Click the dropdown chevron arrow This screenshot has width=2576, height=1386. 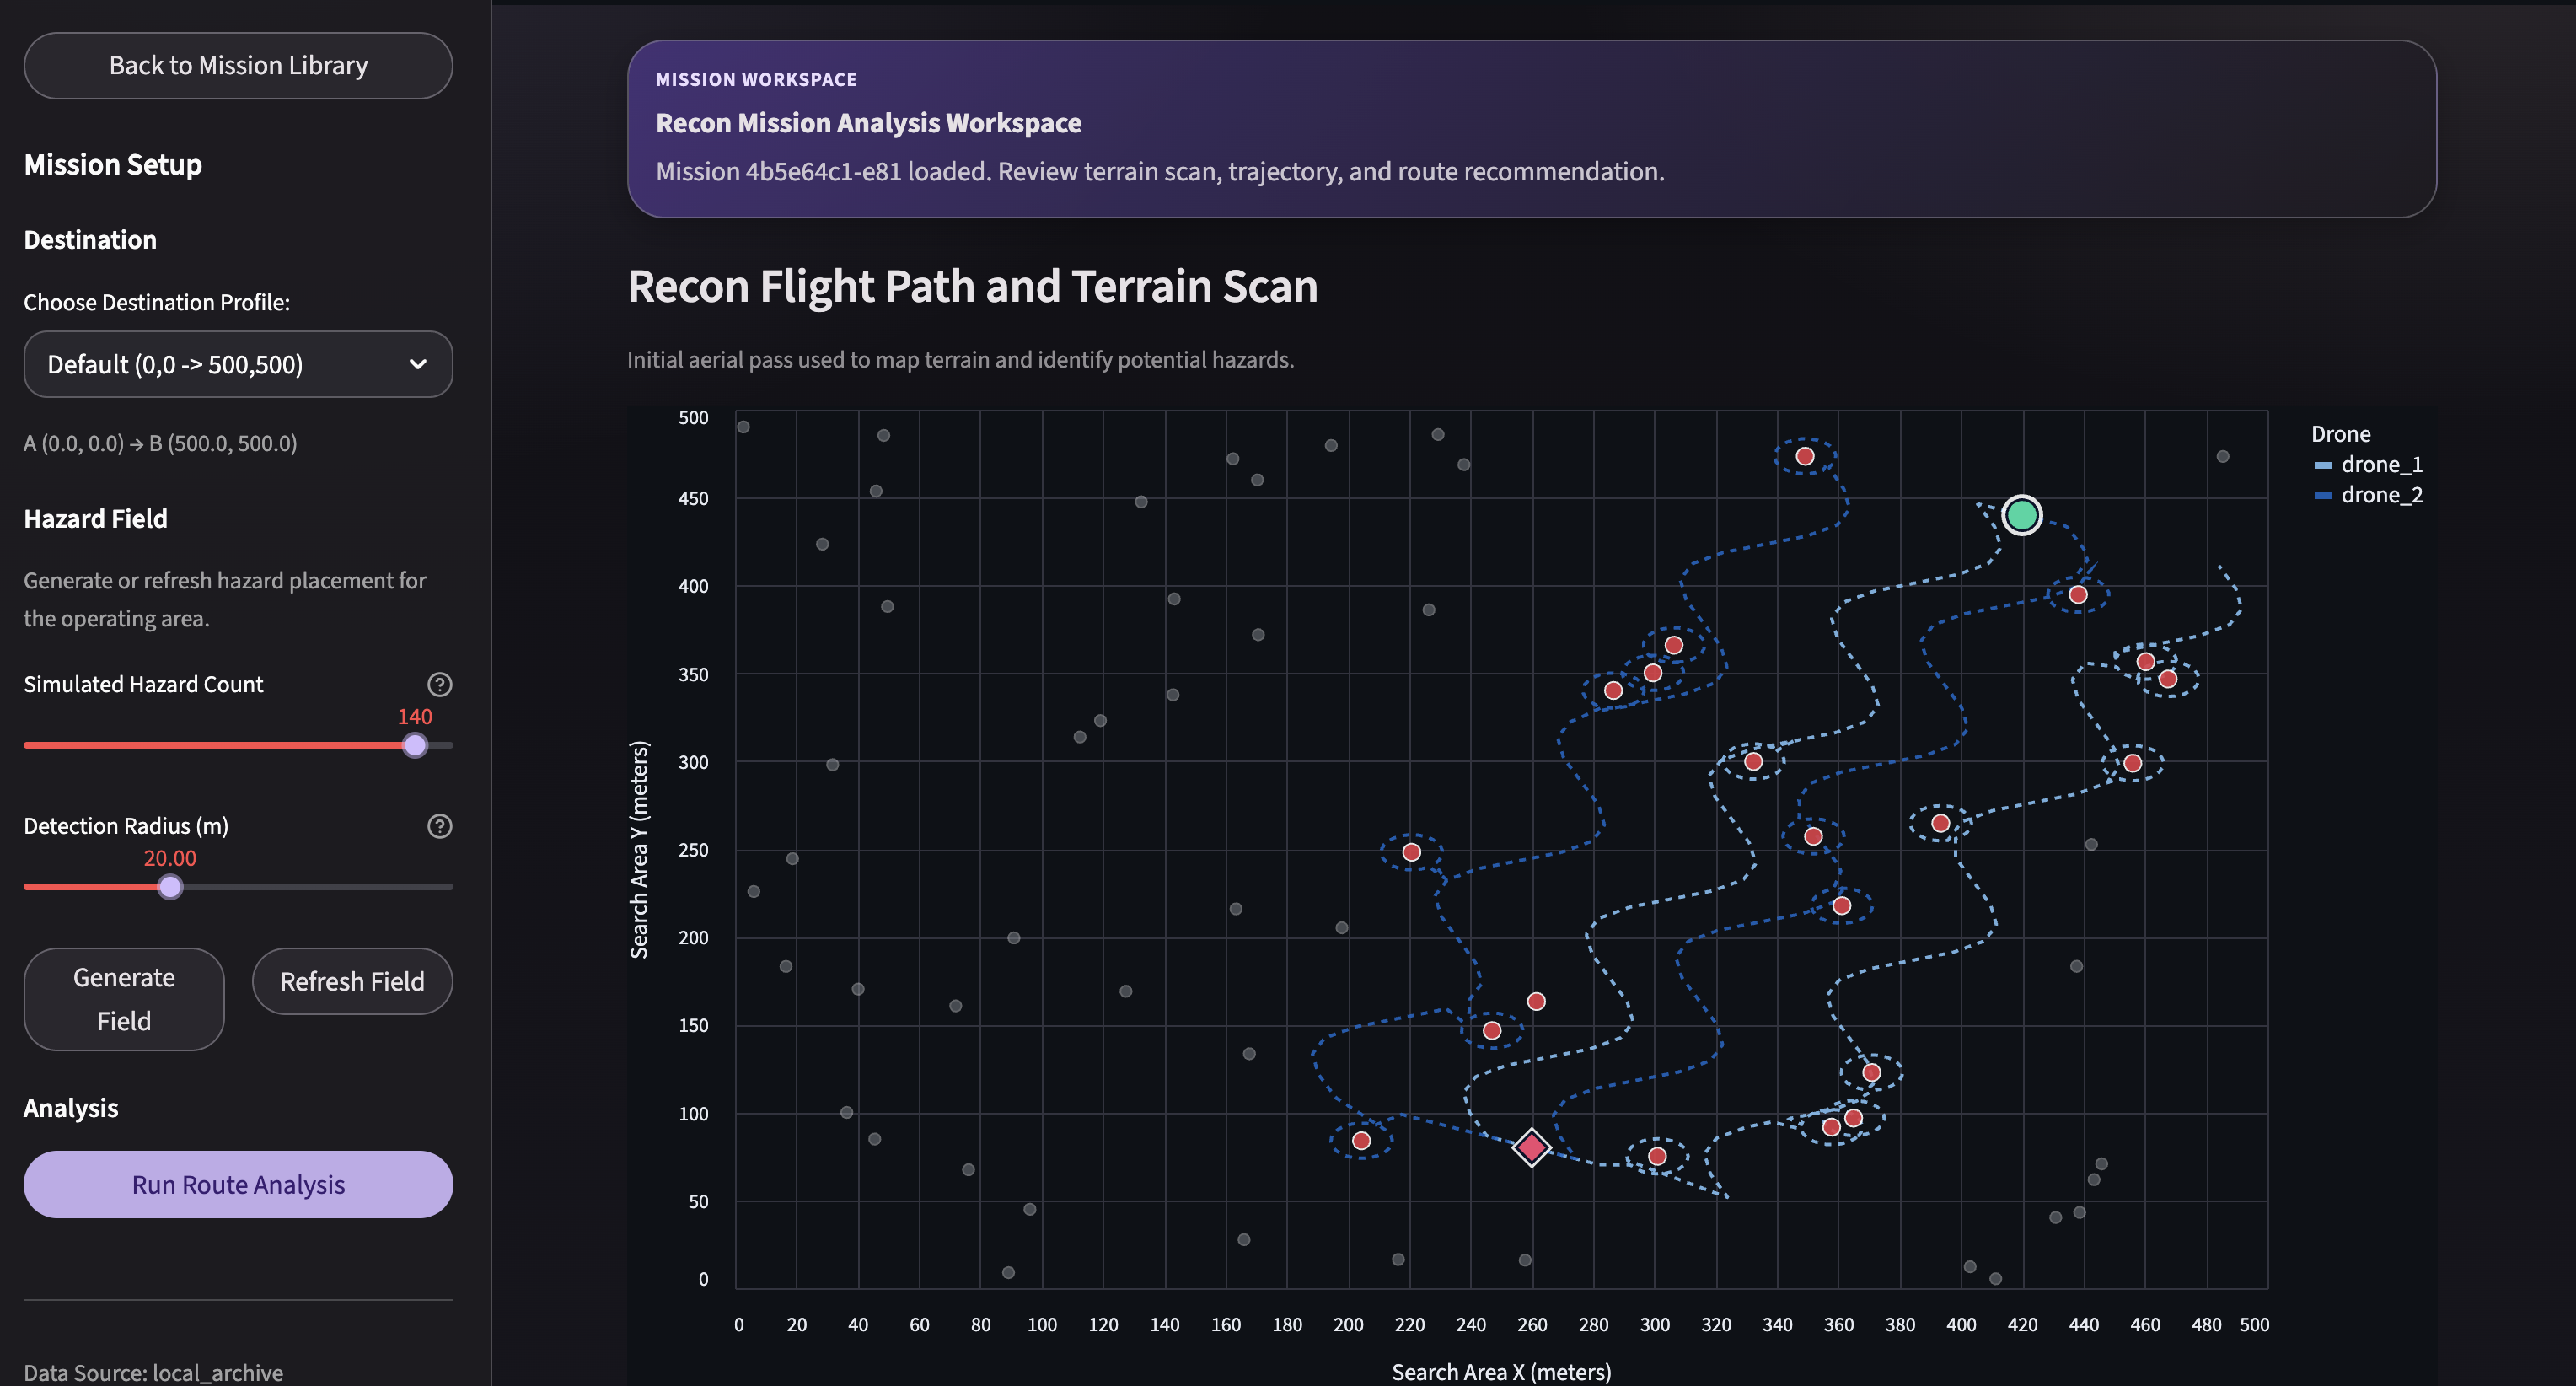point(418,365)
